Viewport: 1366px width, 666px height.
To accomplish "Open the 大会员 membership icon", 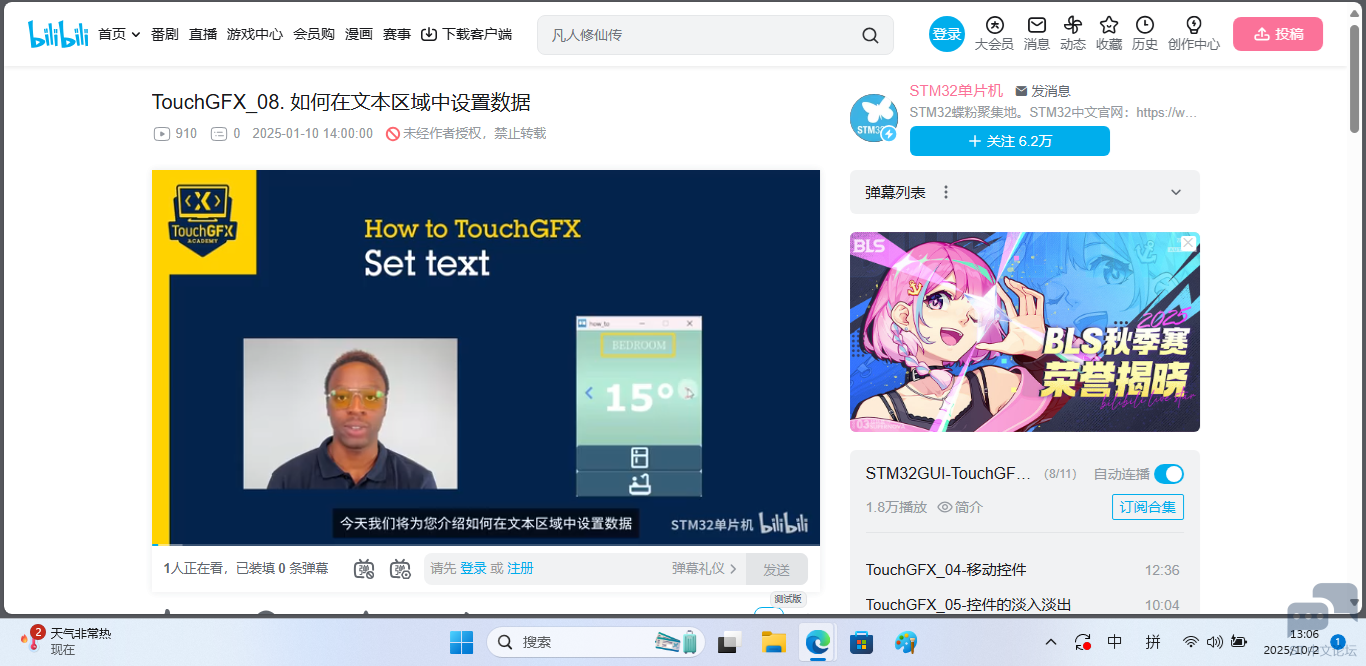I will pos(993,33).
